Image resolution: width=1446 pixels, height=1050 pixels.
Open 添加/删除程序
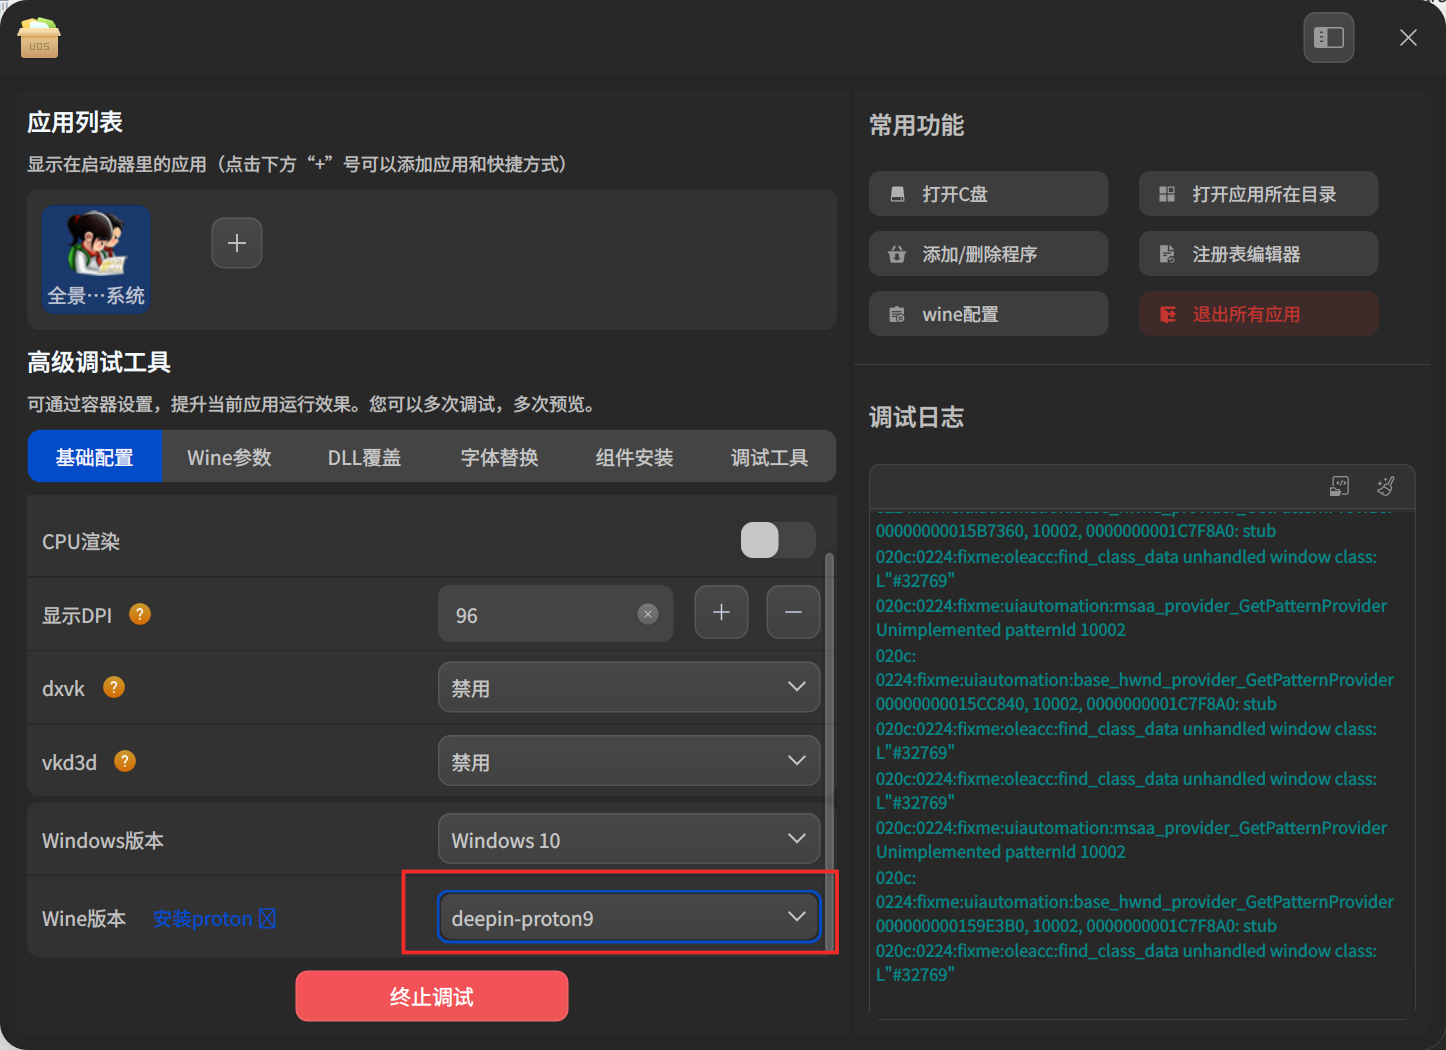tap(988, 254)
